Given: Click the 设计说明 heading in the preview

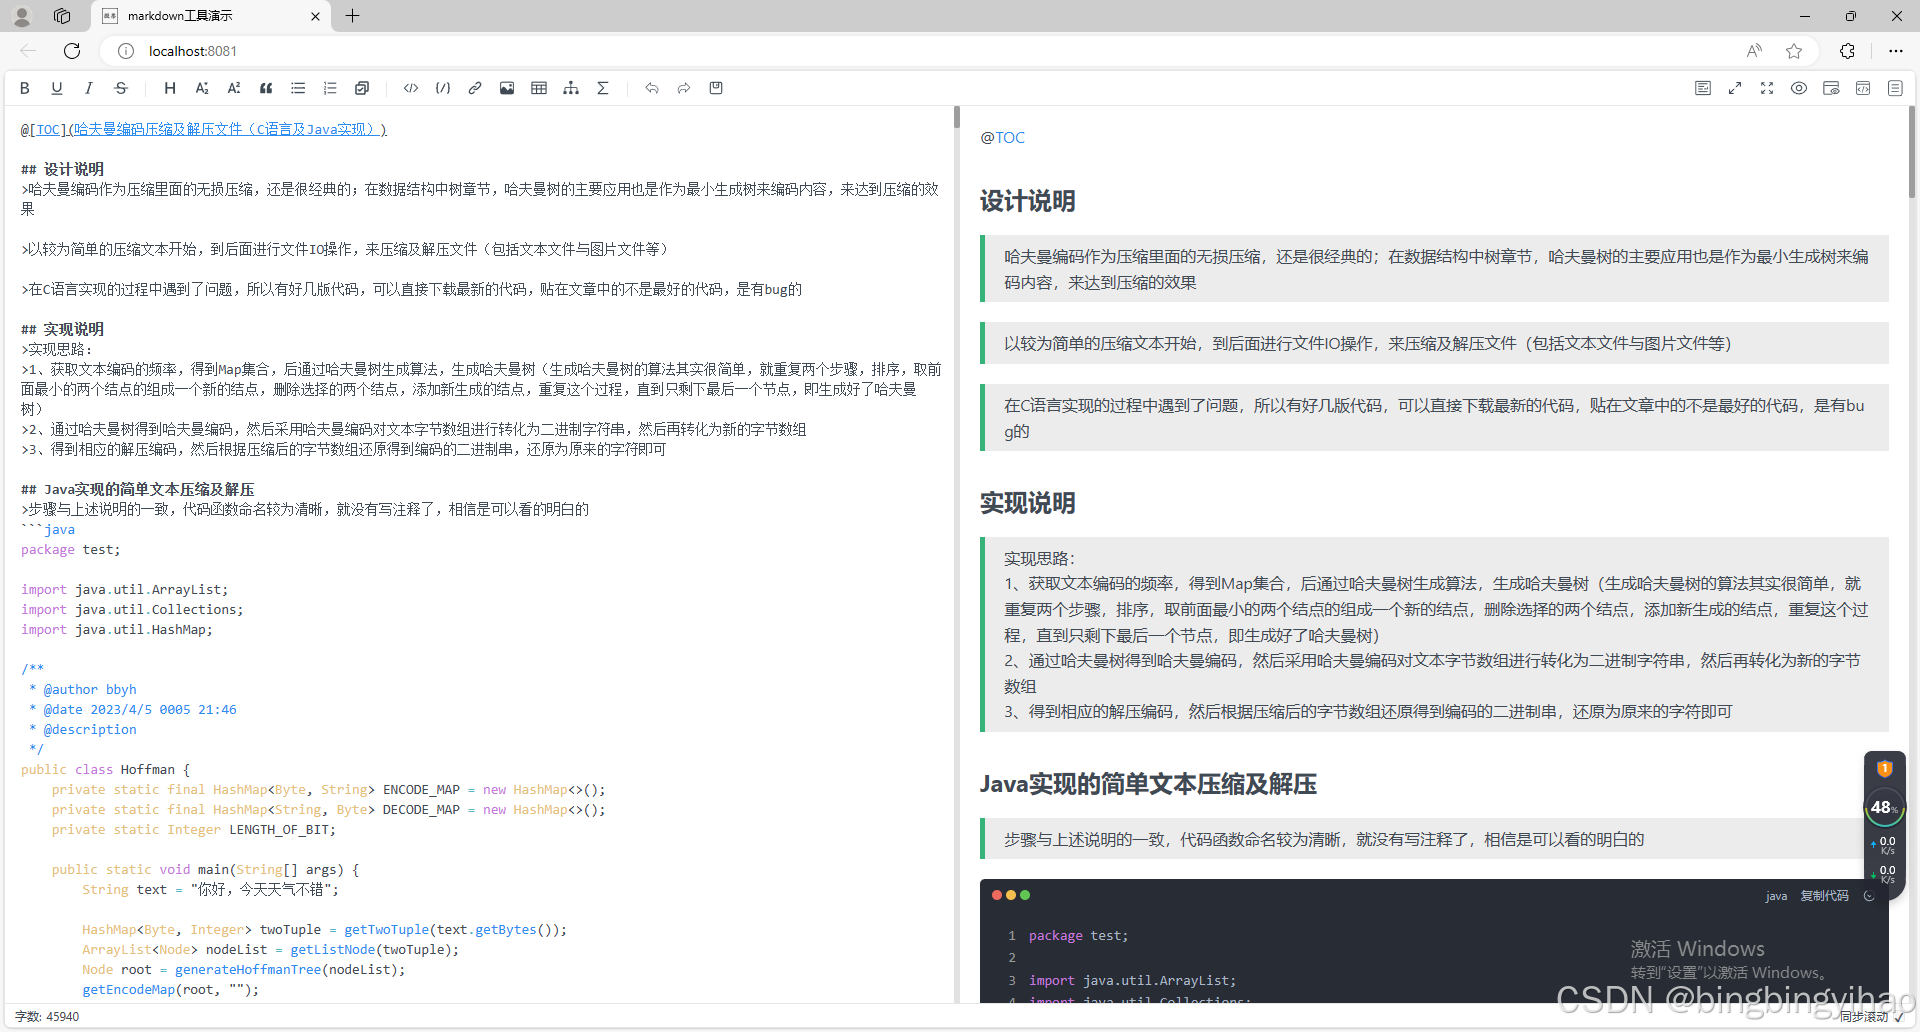Looking at the screenshot, I should [1028, 201].
